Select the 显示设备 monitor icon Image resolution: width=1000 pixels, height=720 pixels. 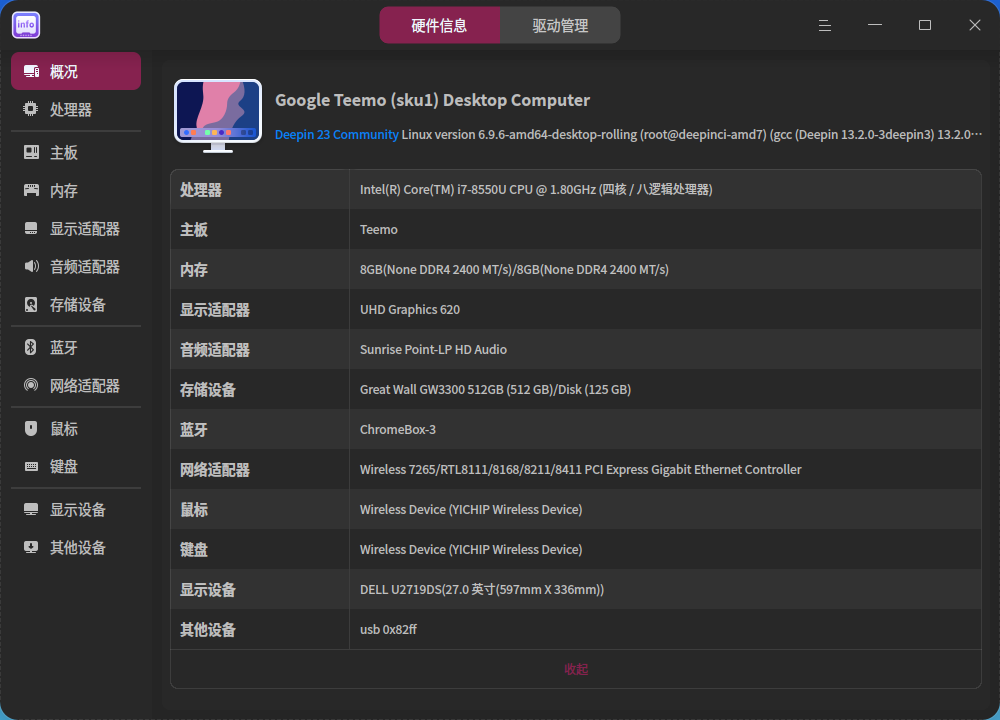click(x=31, y=510)
